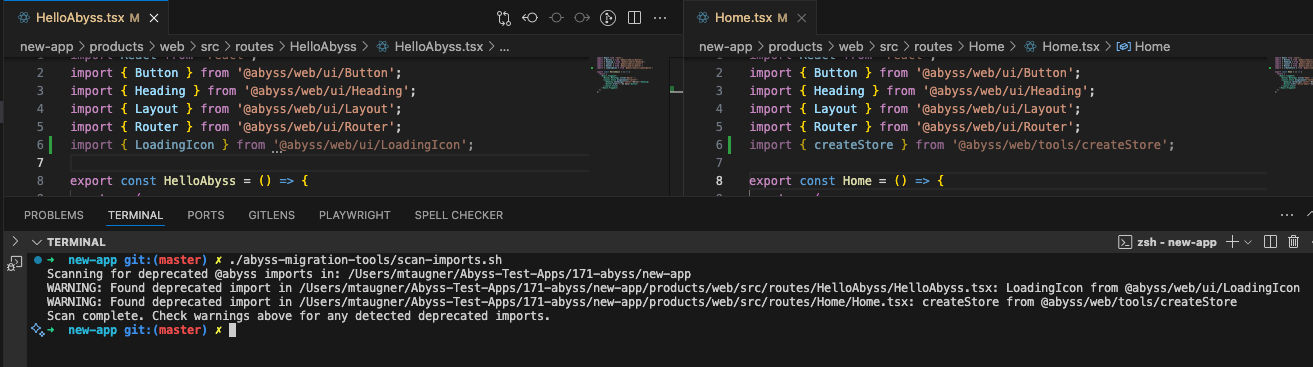The width and height of the screenshot is (1313, 367).
Task: Open more actions ellipsis in left editor toolbar
Action: tap(660, 18)
